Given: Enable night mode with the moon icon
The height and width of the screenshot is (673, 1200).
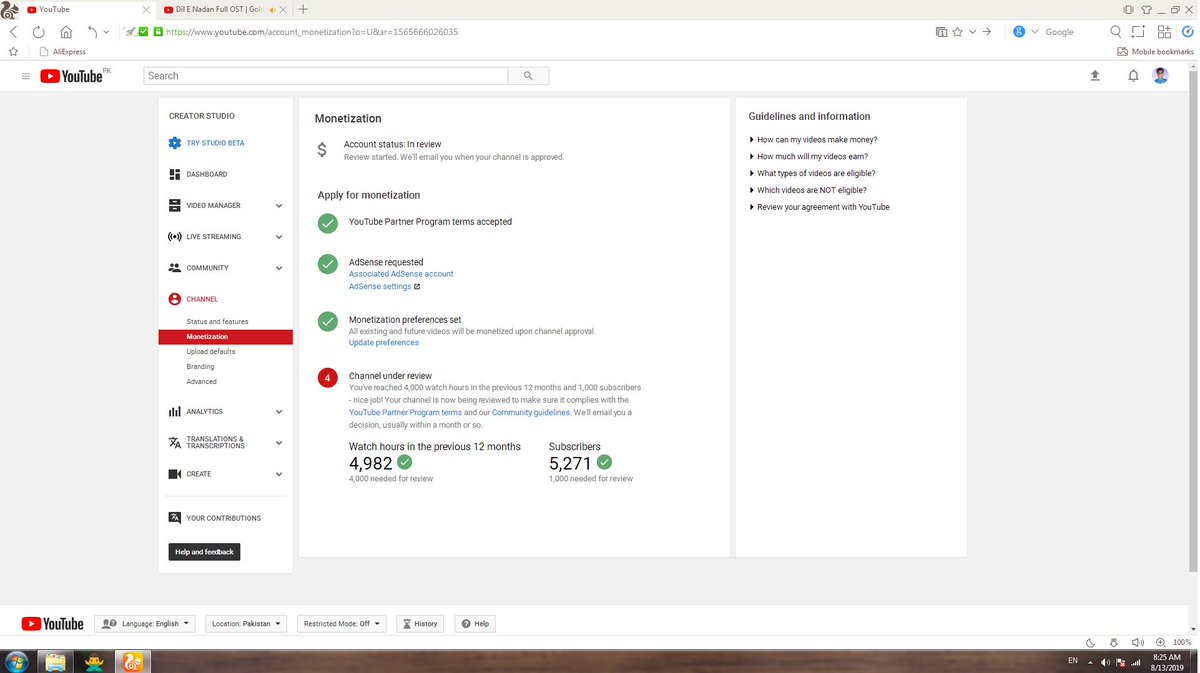Looking at the screenshot, I should click(x=1089, y=642).
